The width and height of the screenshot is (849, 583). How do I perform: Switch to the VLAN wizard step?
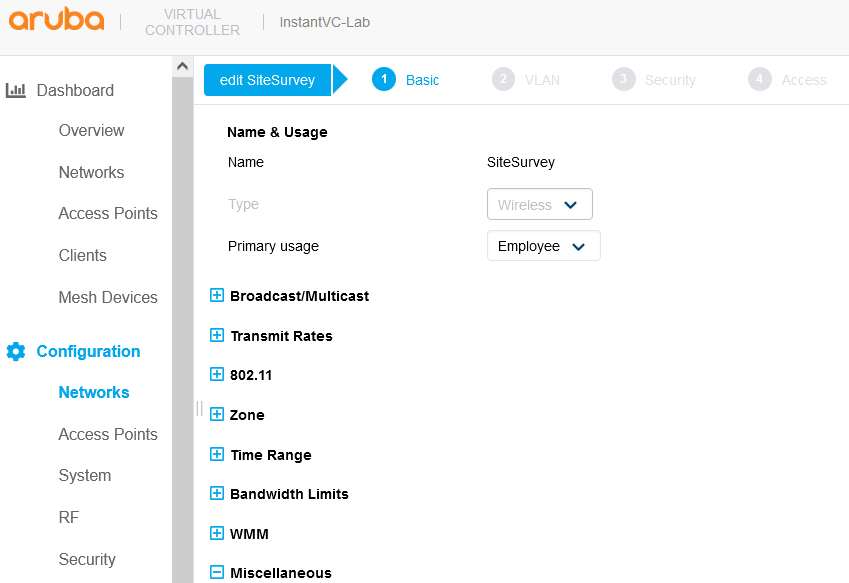point(527,79)
